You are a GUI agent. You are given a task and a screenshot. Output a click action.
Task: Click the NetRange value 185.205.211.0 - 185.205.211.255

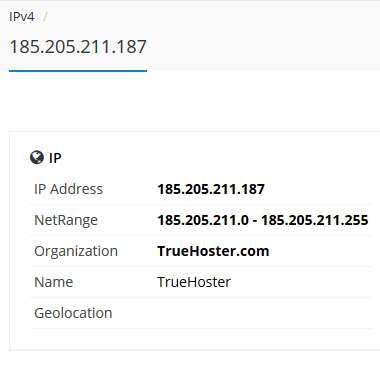[263, 220]
